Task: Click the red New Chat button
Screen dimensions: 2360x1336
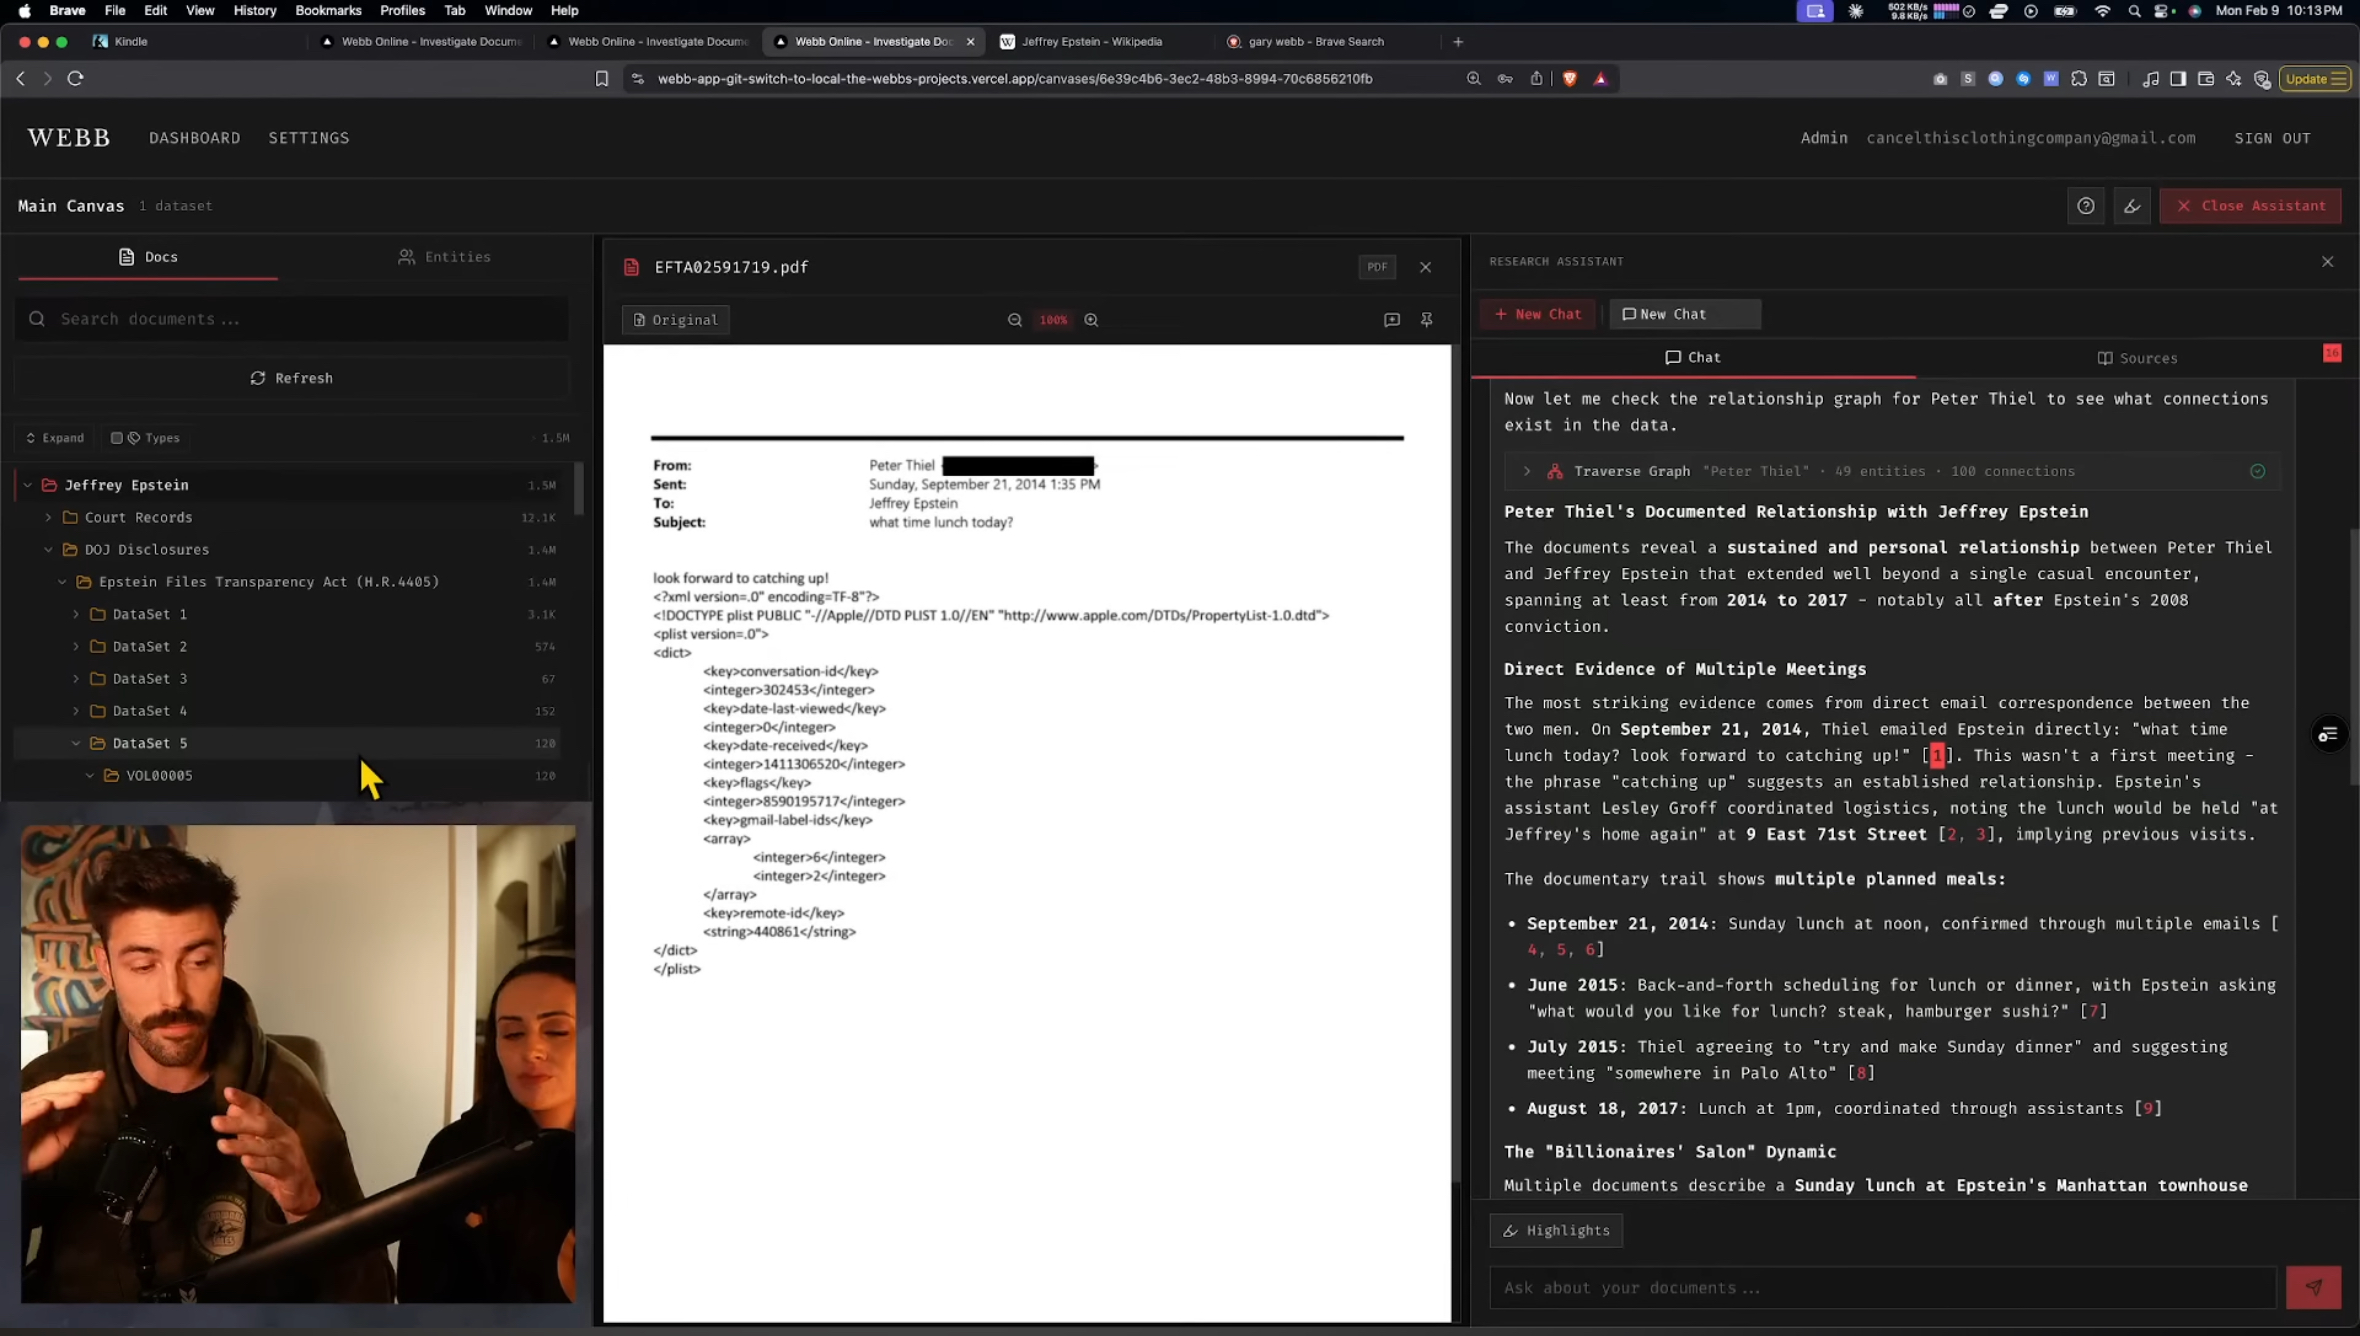Action: point(1537,314)
